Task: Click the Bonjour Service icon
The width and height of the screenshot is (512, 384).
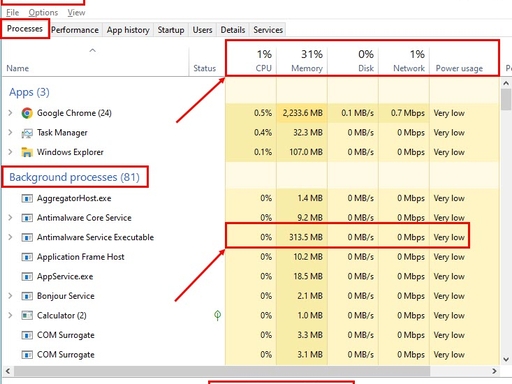Action: click(27, 296)
